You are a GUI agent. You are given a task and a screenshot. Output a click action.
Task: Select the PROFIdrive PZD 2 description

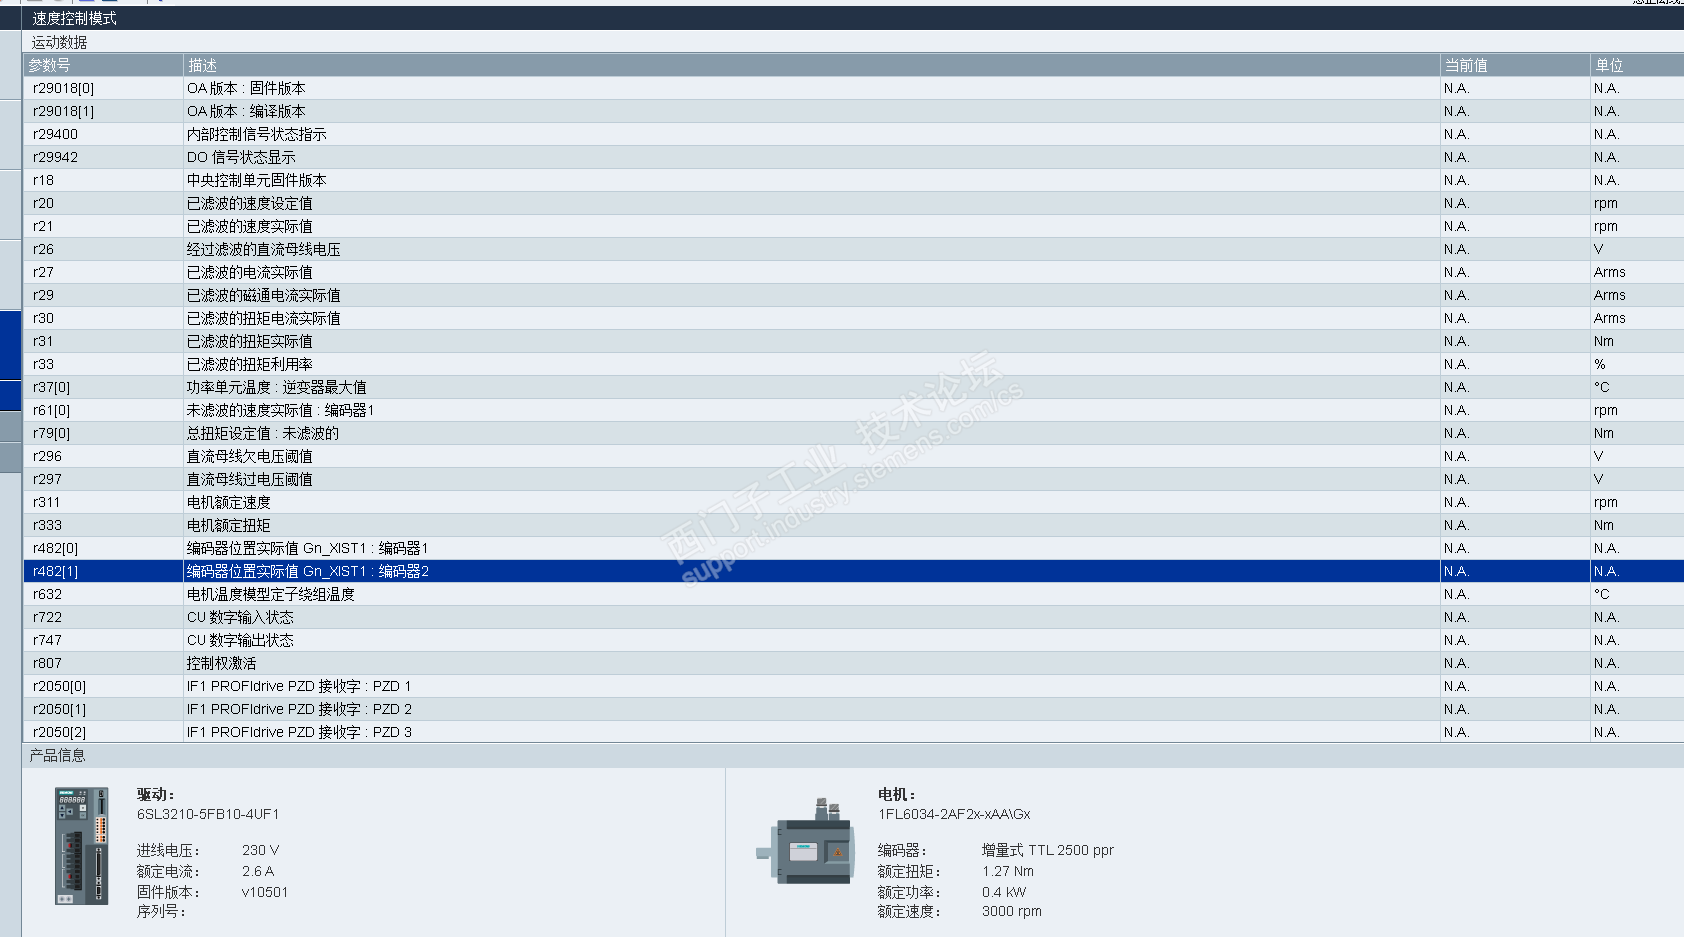299,709
